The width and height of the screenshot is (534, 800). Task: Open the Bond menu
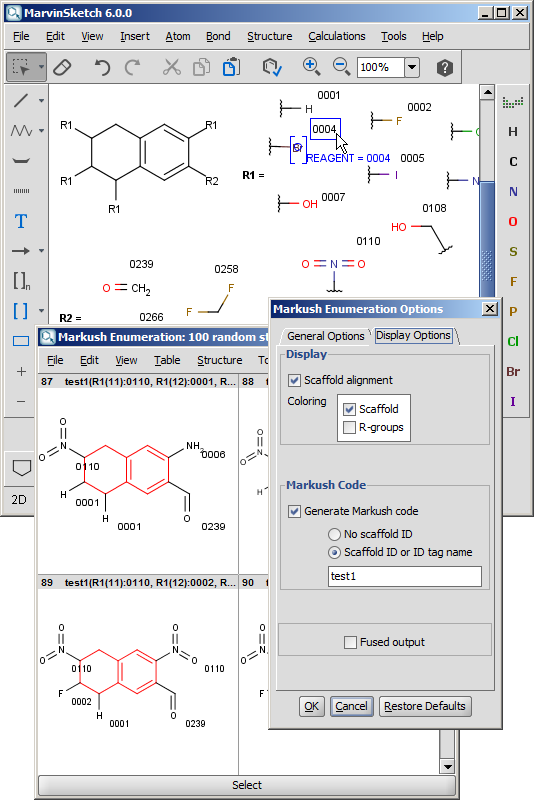pyautogui.click(x=218, y=36)
